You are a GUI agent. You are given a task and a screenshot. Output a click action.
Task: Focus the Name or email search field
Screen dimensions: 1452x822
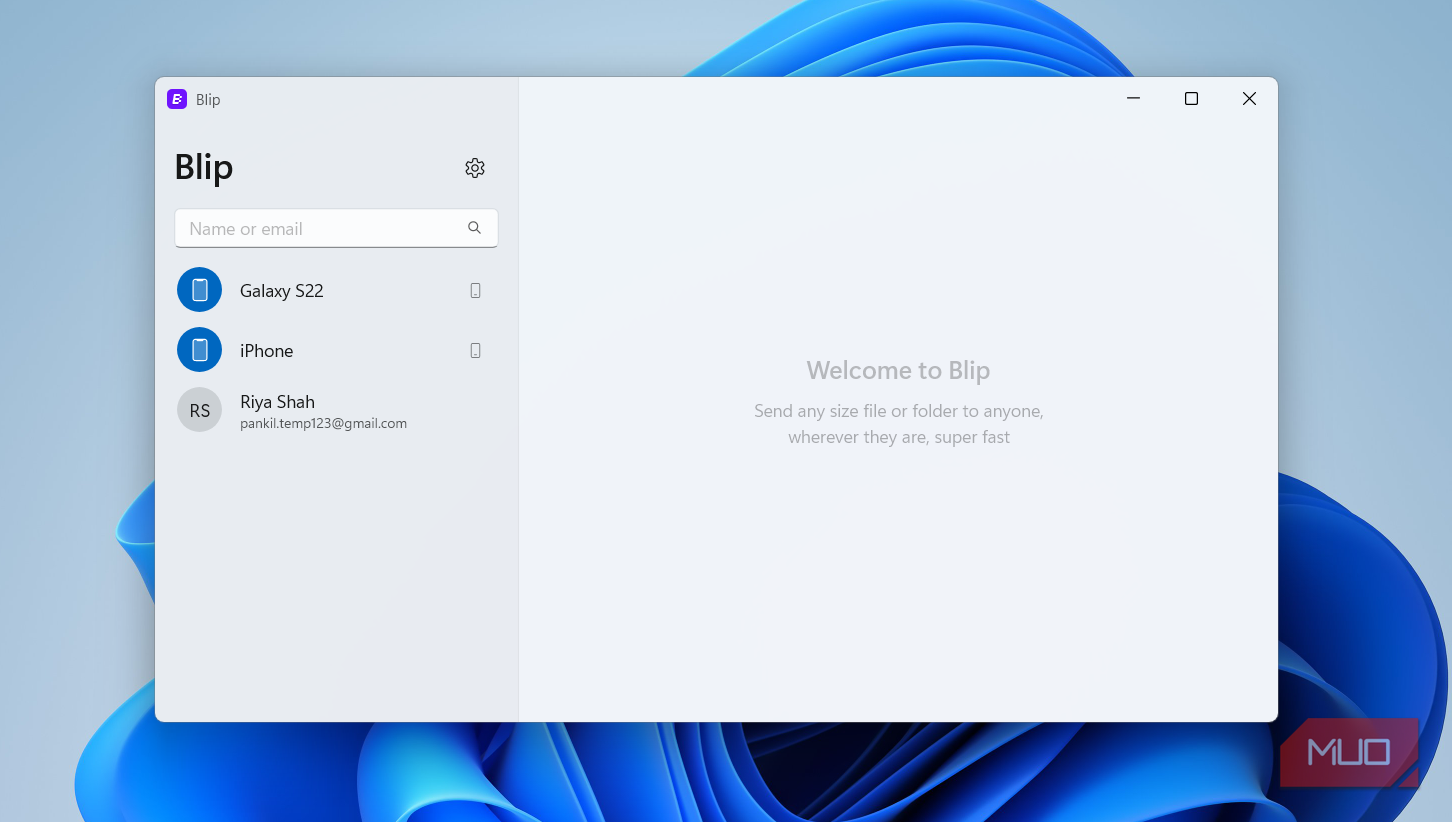click(336, 228)
